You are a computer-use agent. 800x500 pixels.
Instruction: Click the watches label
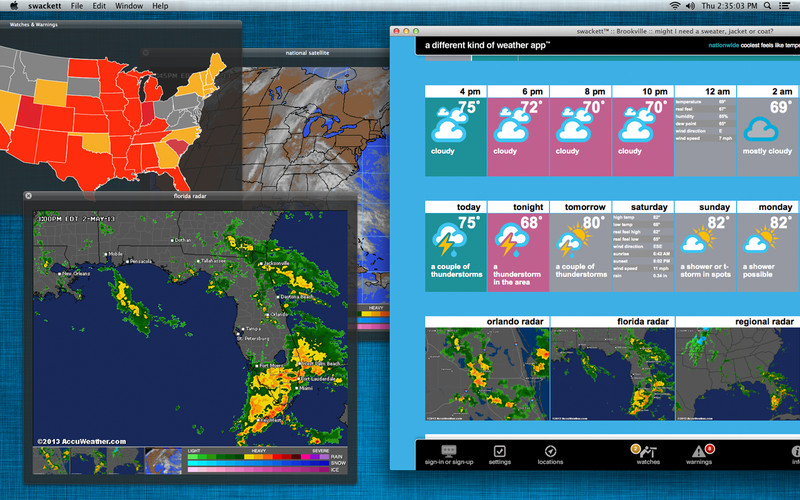pyautogui.click(x=648, y=462)
